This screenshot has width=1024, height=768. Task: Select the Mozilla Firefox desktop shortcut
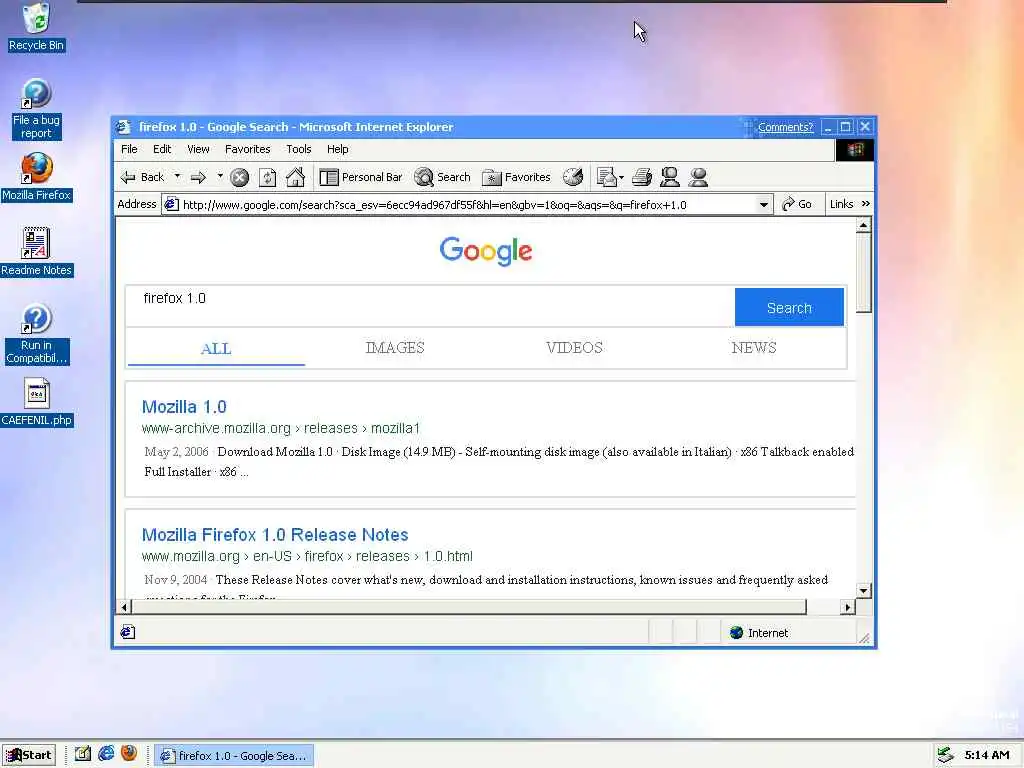point(37,178)
